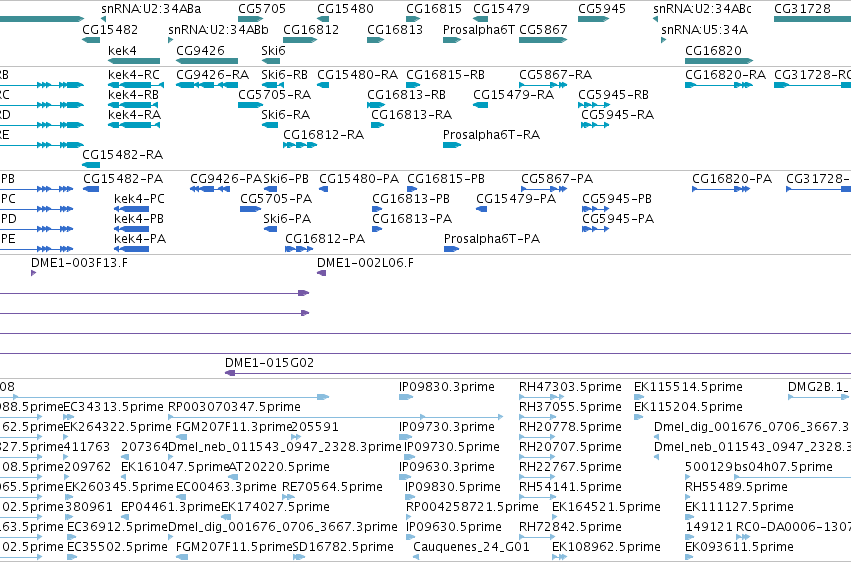Click the CG15482-RA transcript label
This screenshot has height=562, width=851.
122,155
